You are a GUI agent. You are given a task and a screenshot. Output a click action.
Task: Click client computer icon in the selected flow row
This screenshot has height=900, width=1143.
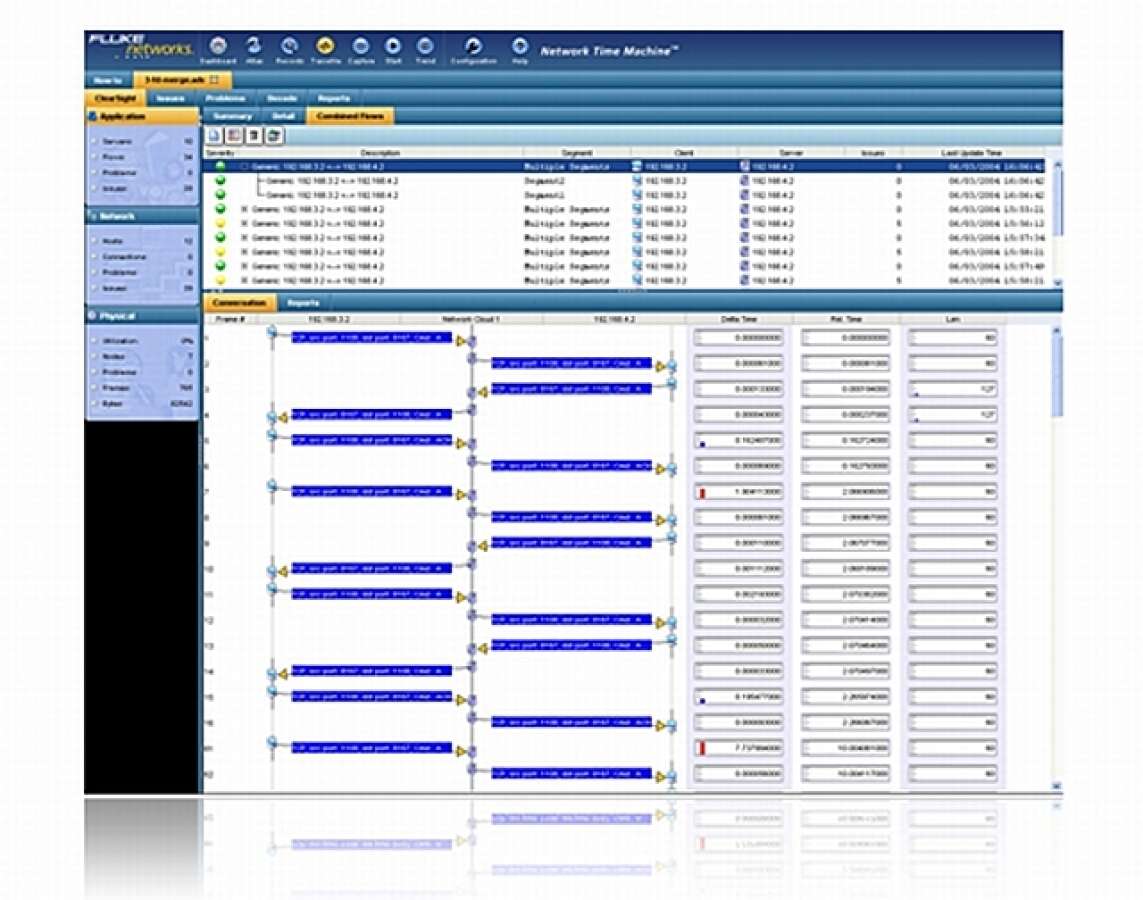(637, 166)
